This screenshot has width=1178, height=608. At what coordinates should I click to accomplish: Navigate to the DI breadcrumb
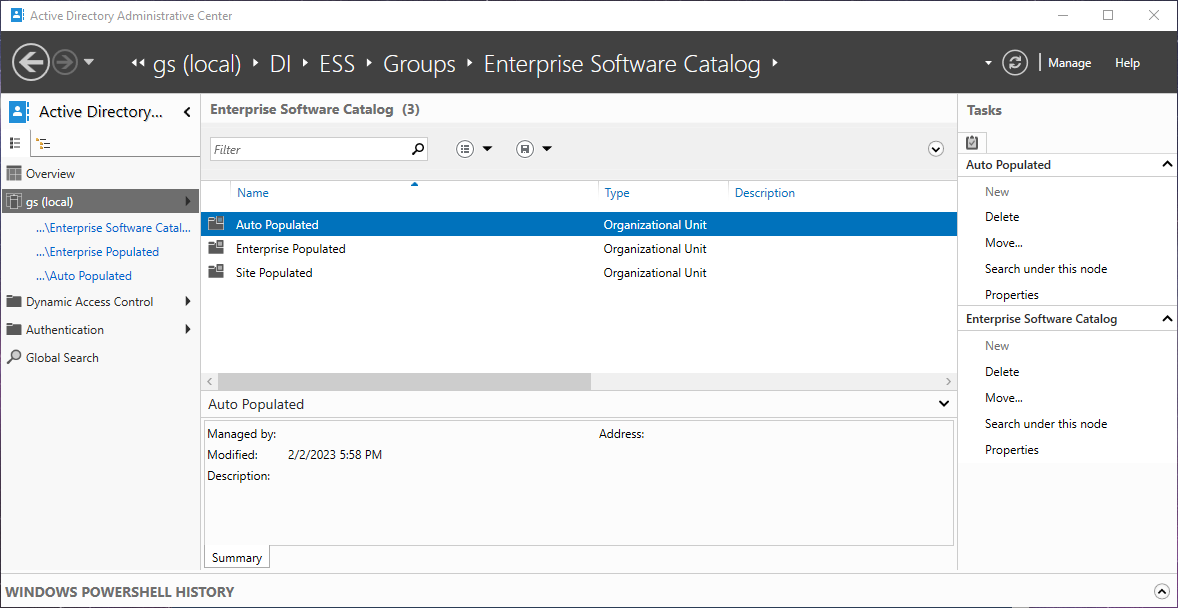[281, 64]
